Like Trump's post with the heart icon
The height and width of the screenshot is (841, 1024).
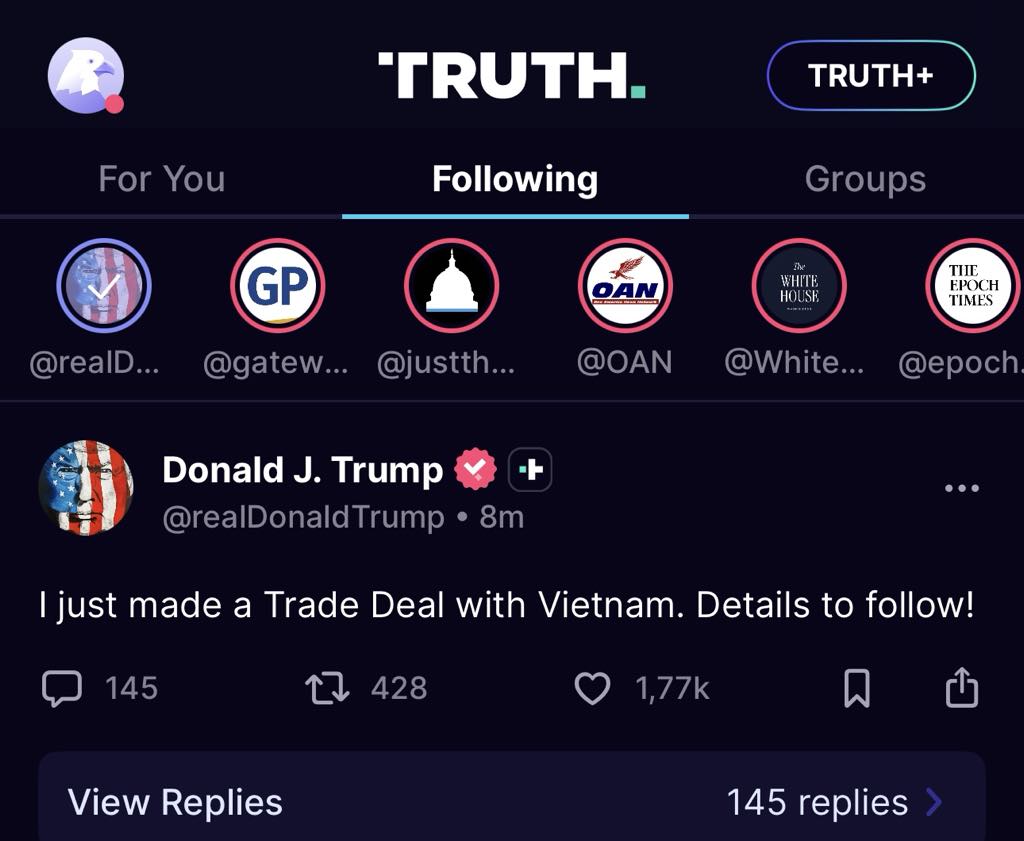(x=592, y=688)
